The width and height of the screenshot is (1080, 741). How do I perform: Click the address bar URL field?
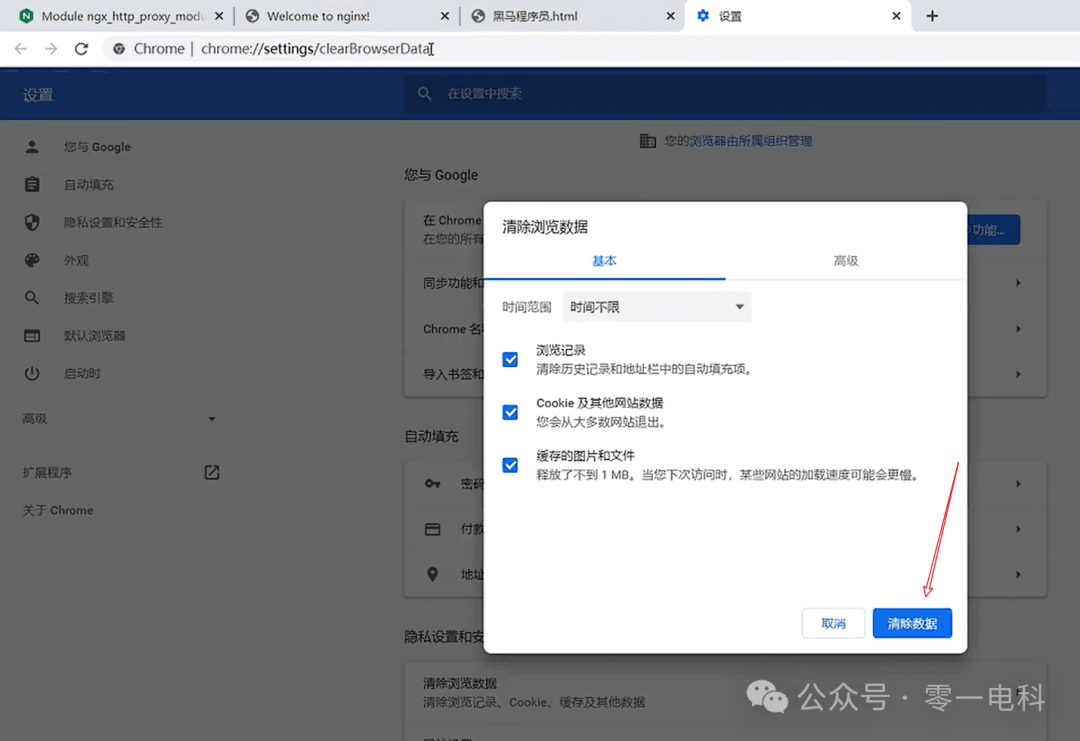pos(318,49)
